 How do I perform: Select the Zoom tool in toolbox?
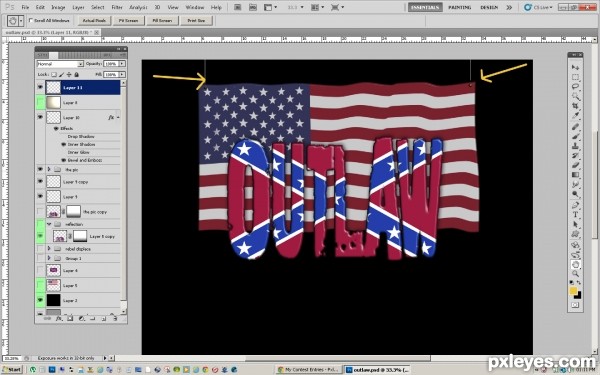click(575, 274)
